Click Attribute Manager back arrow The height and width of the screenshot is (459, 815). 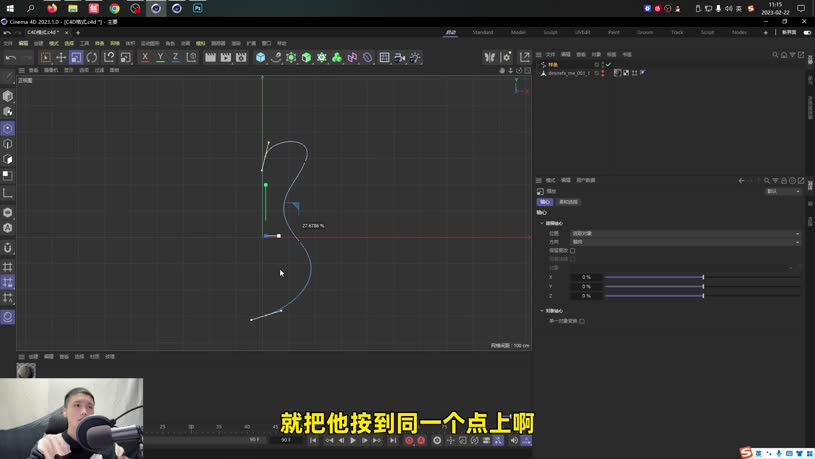pyautogui.click(x=741, y=180)
